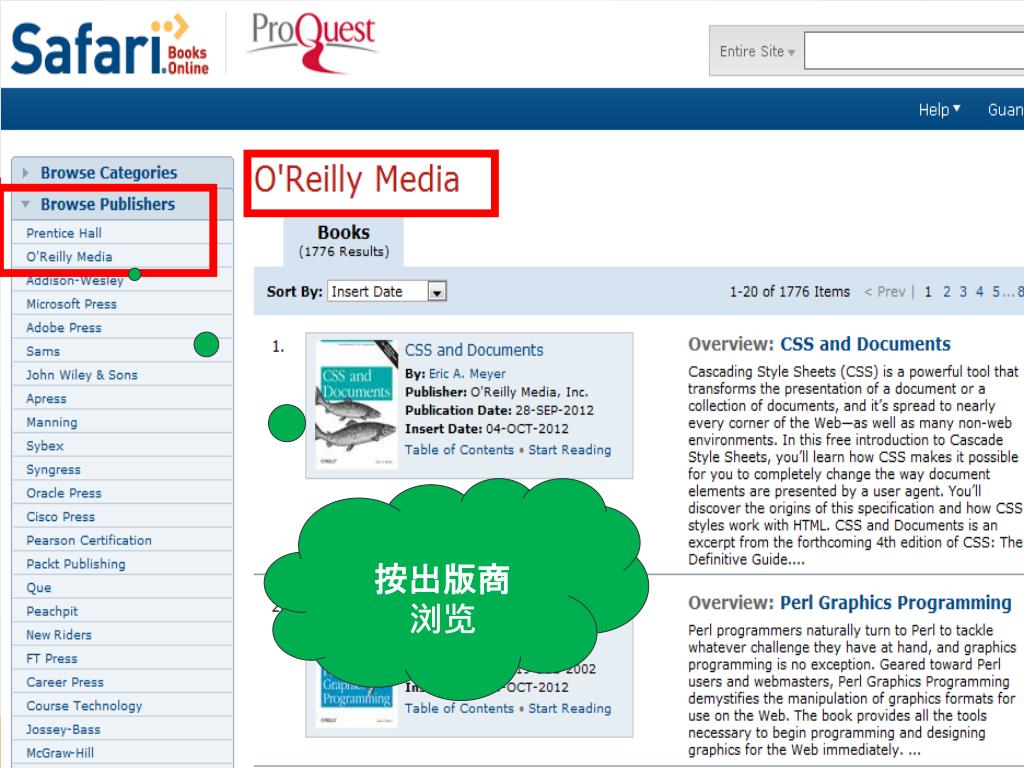Select McGraw-Hill publisher

pos(59,753)
